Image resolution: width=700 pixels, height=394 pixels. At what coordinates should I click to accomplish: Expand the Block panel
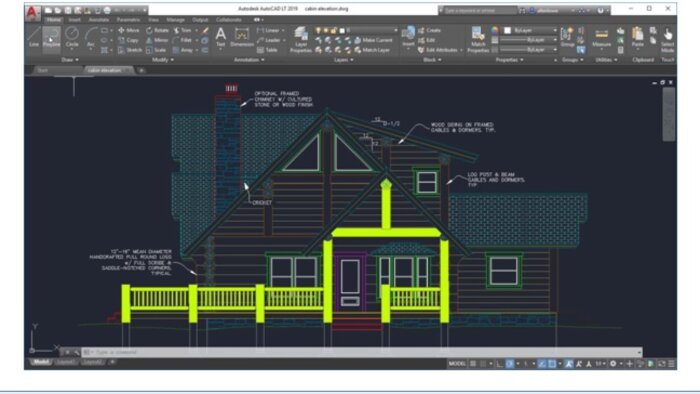pos(432,60)
